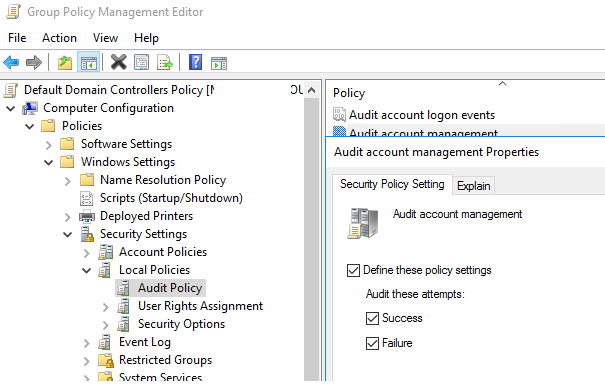The height and width of the screenshot is (385, 605).
Task: Select User Rights Assignment label
Action: coord(200,306)
